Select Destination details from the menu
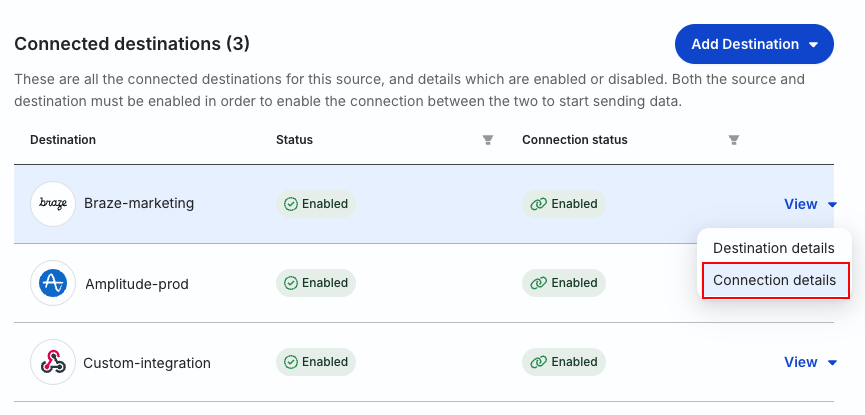The width and height of the screenshot is (865, 415). (x=774, y=248)
